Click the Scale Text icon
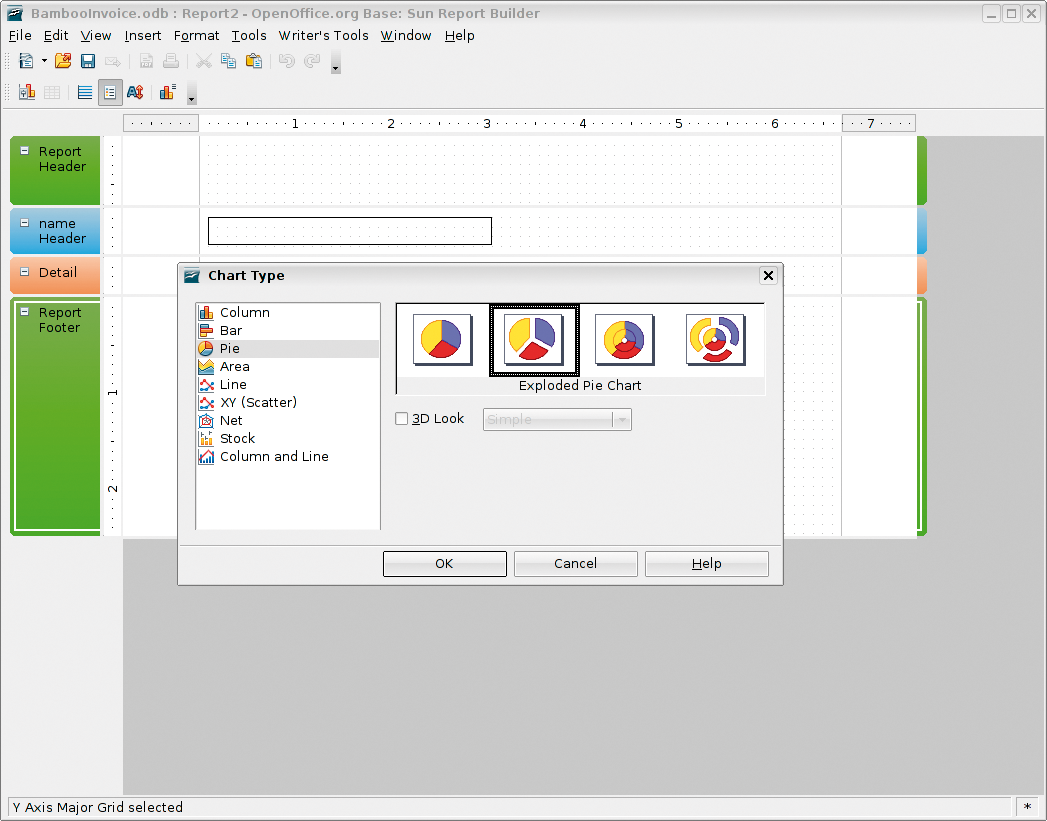 click(135, 92)
